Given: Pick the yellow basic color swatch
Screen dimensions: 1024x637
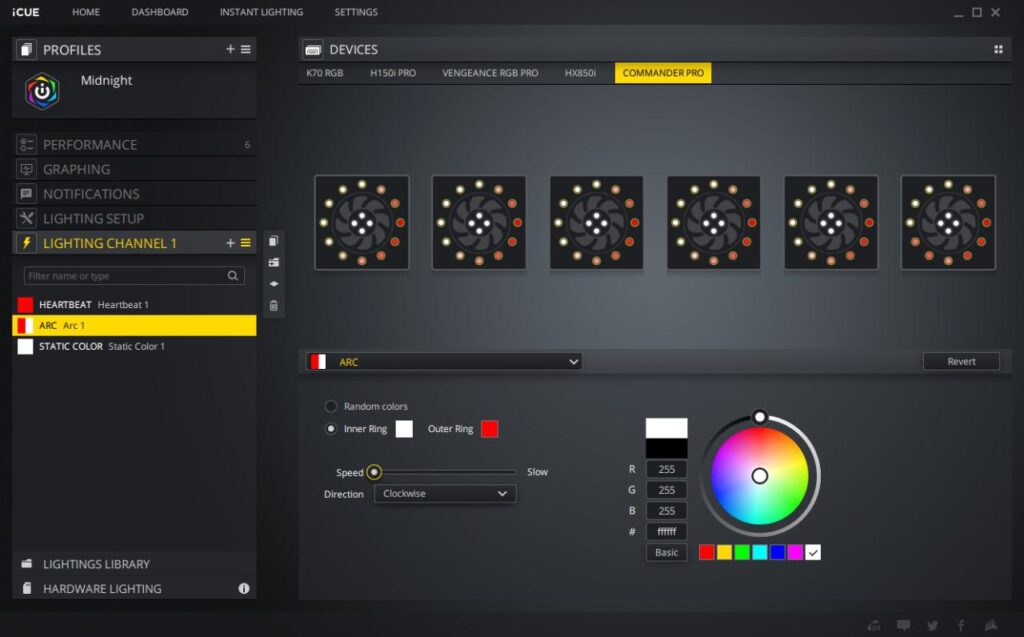Looking at the screenshot, I should pyautogui.click(x=724, y=552).
